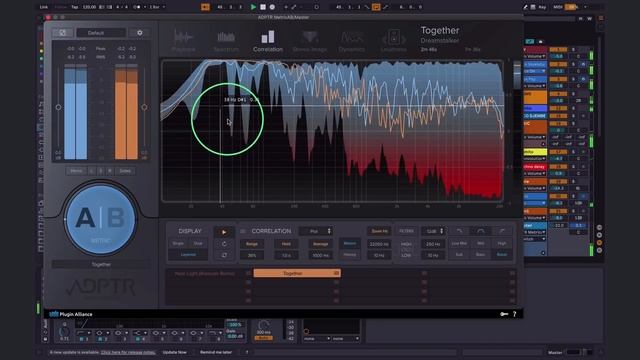Adjust the orange B meter level handle
The height and width of the screenshot is (360, 640).
click(144, 107)
